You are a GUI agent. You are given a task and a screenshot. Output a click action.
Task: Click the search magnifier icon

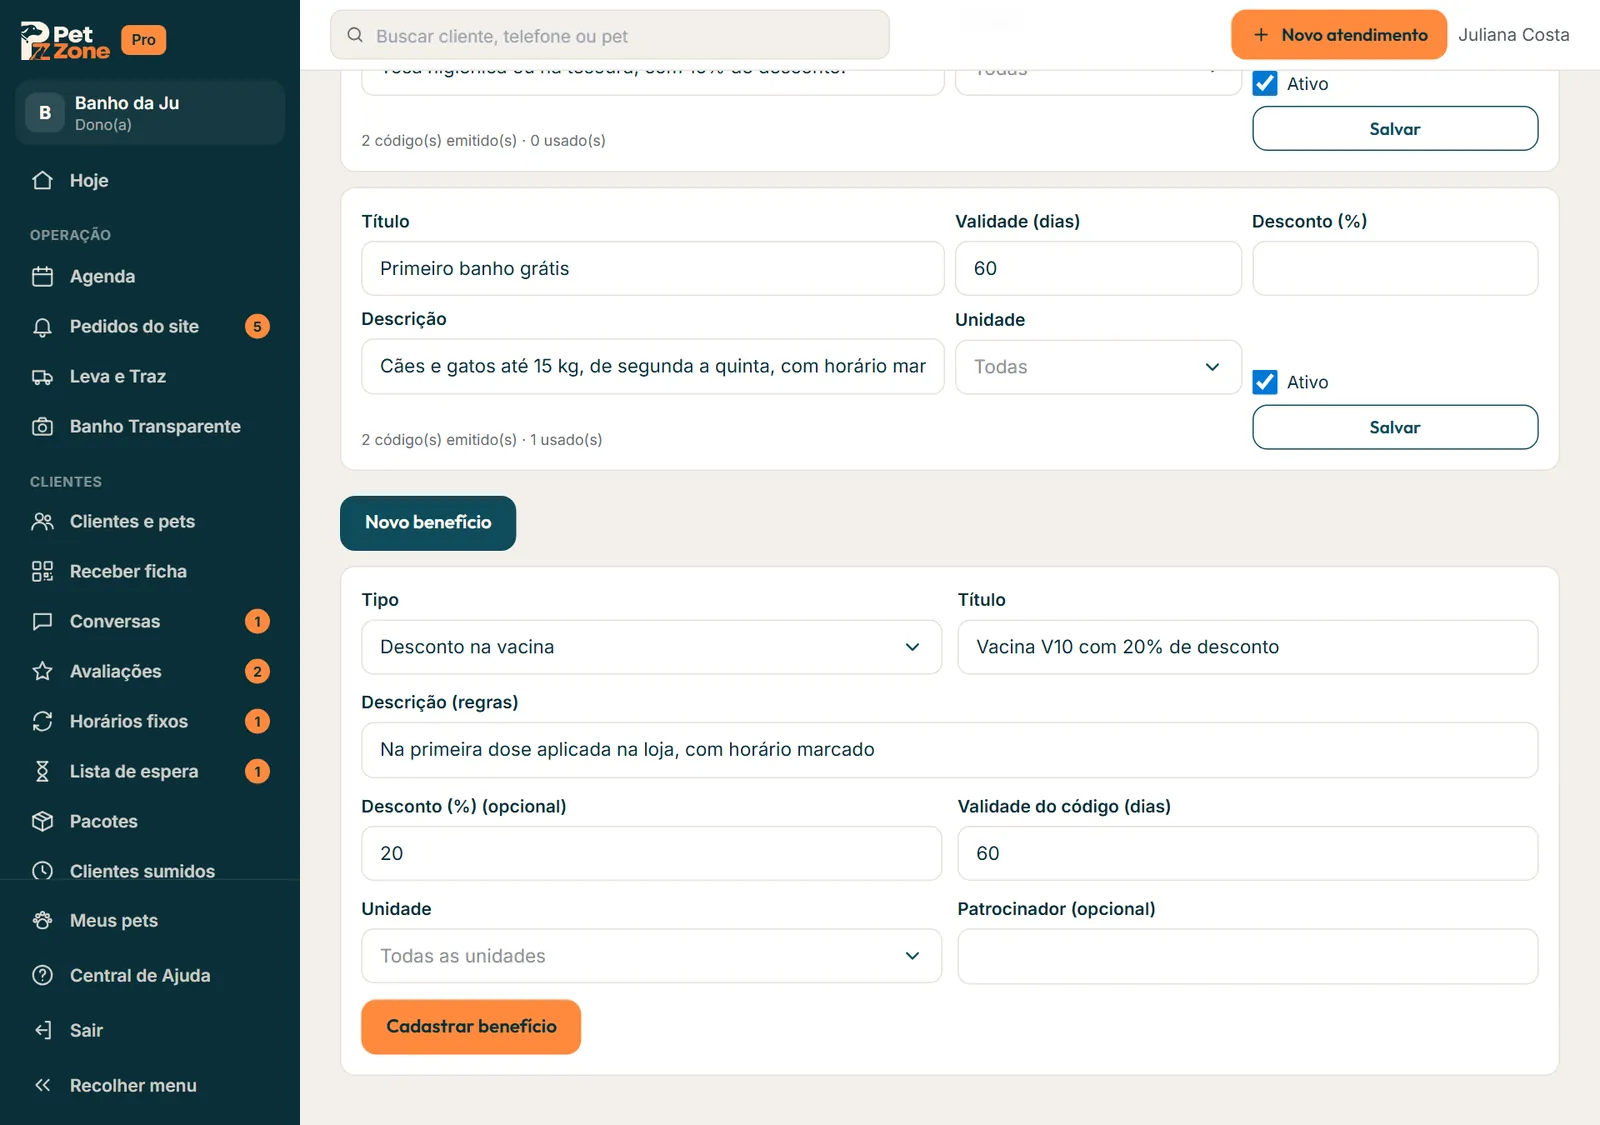pos(355,35)
